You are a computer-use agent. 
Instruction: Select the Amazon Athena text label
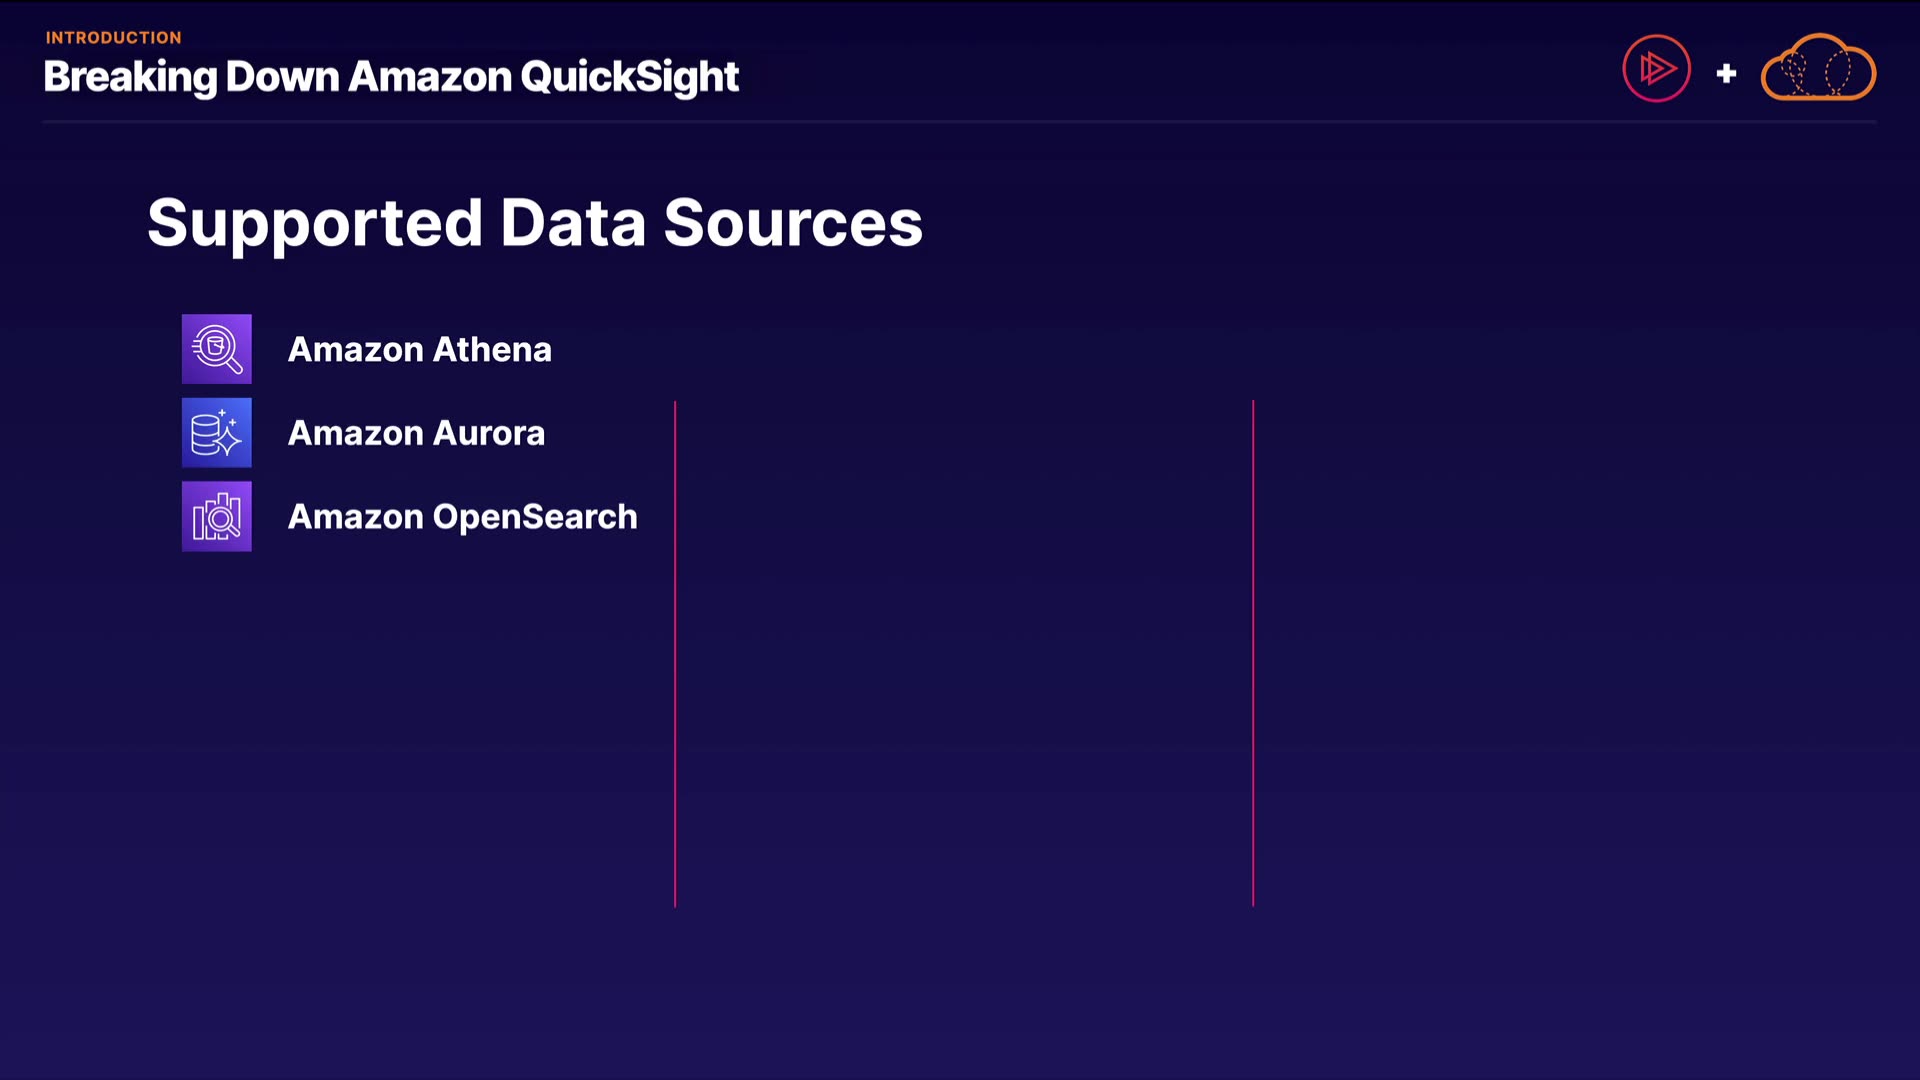tap(419, 349)
